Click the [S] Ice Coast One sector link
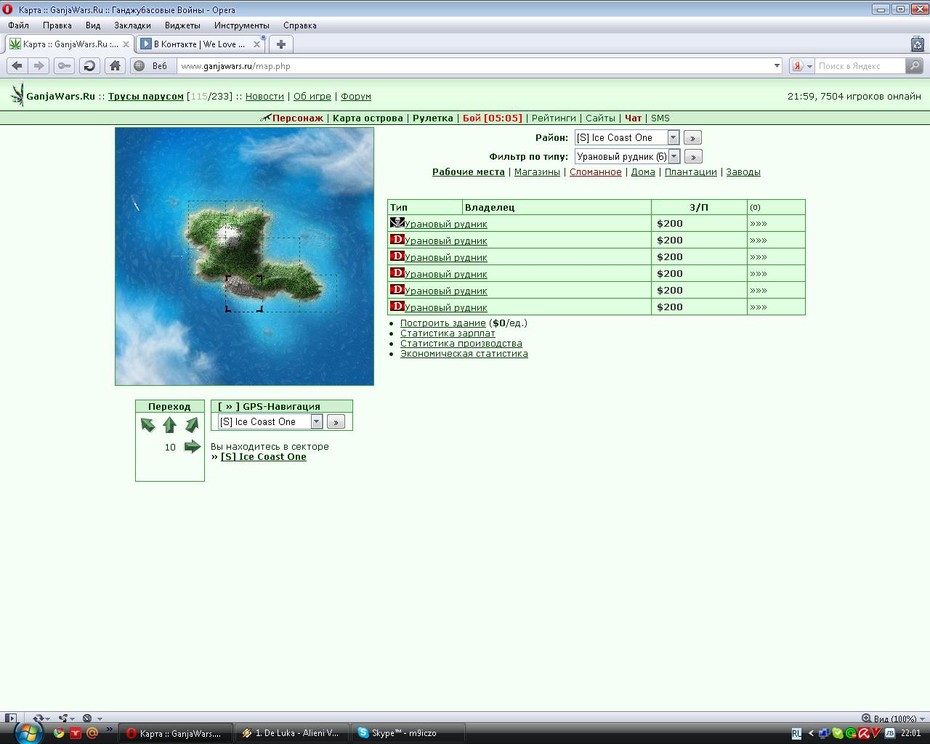 click(x=263, y=457)
